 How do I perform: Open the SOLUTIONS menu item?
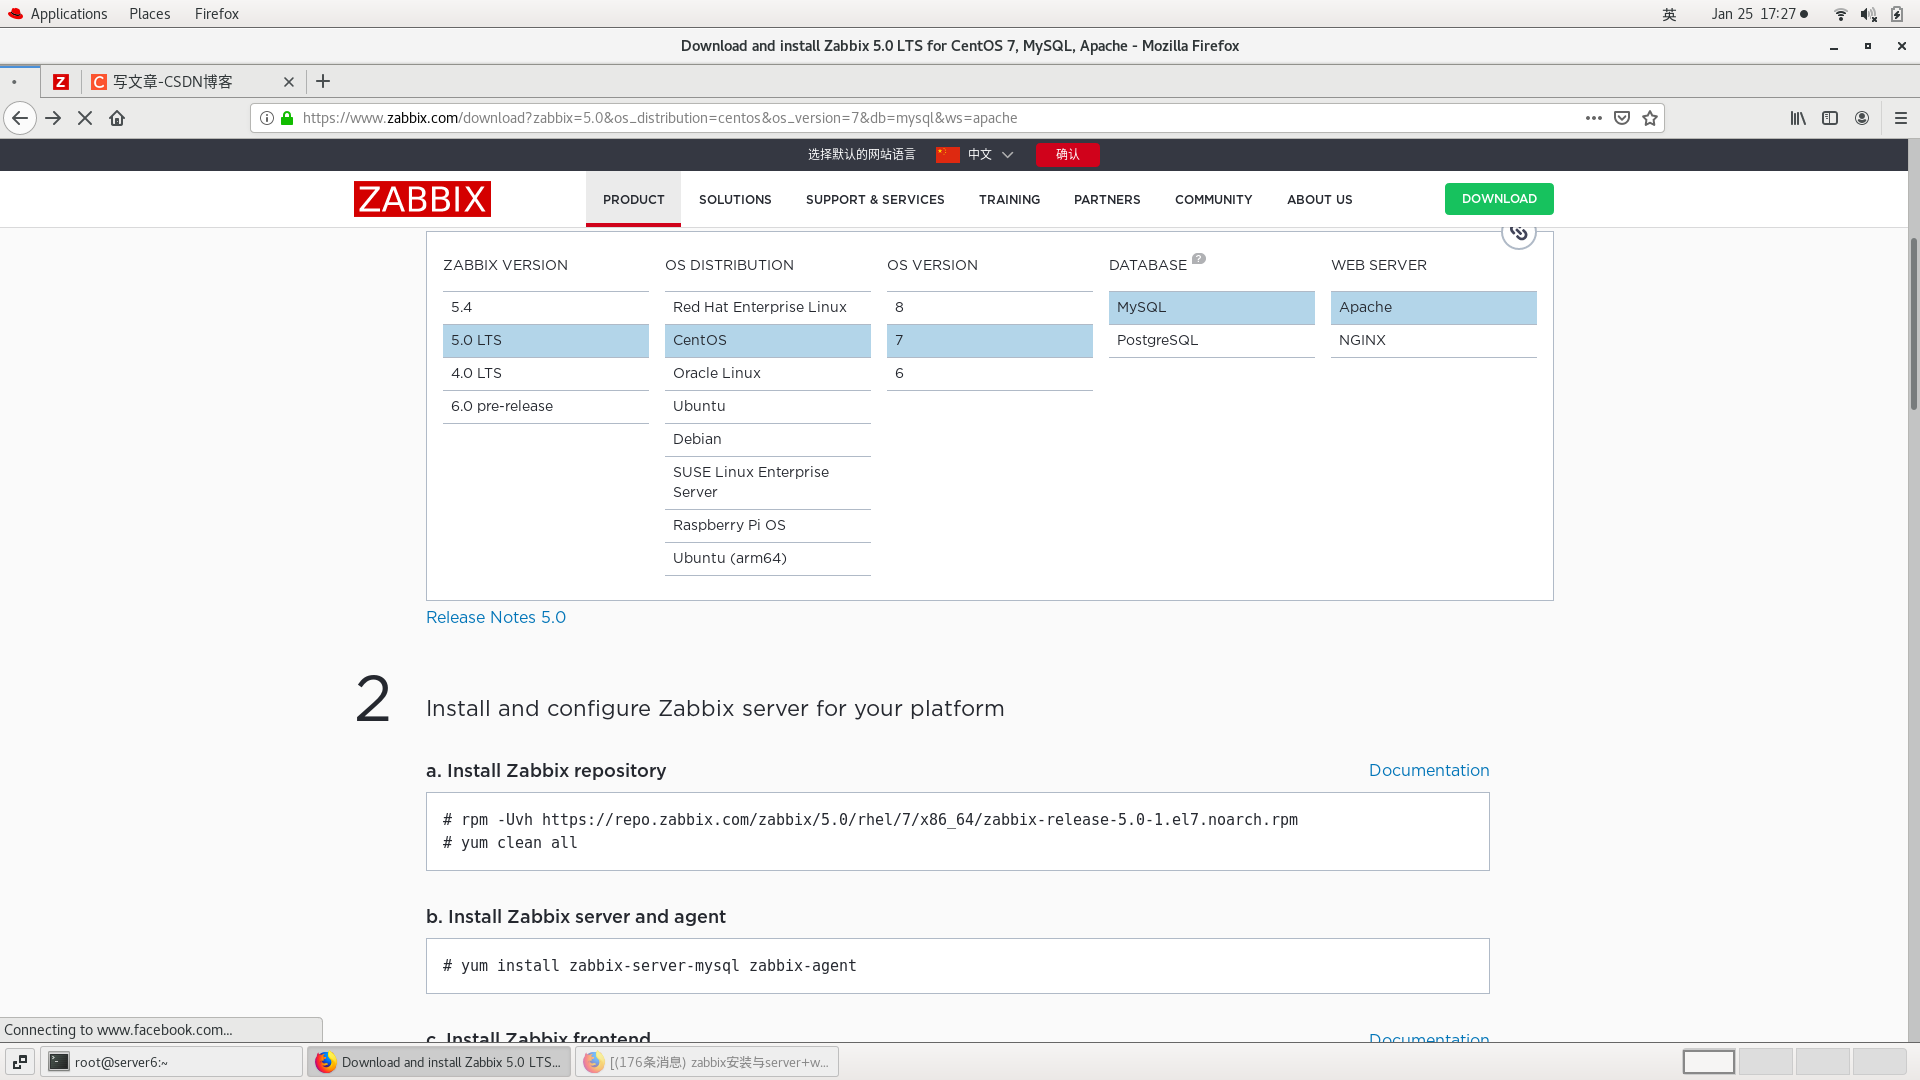(735, 199)
